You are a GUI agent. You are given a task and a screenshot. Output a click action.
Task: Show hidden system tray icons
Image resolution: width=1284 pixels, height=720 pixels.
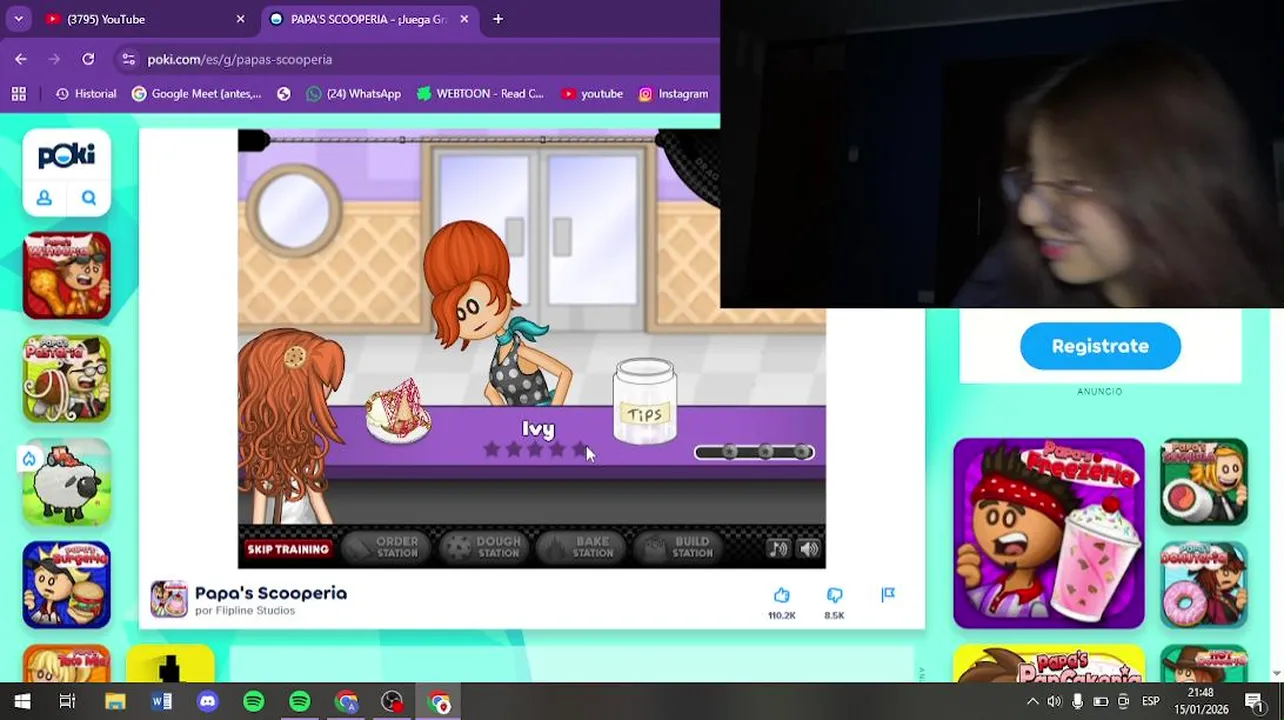click(1032, 701)
